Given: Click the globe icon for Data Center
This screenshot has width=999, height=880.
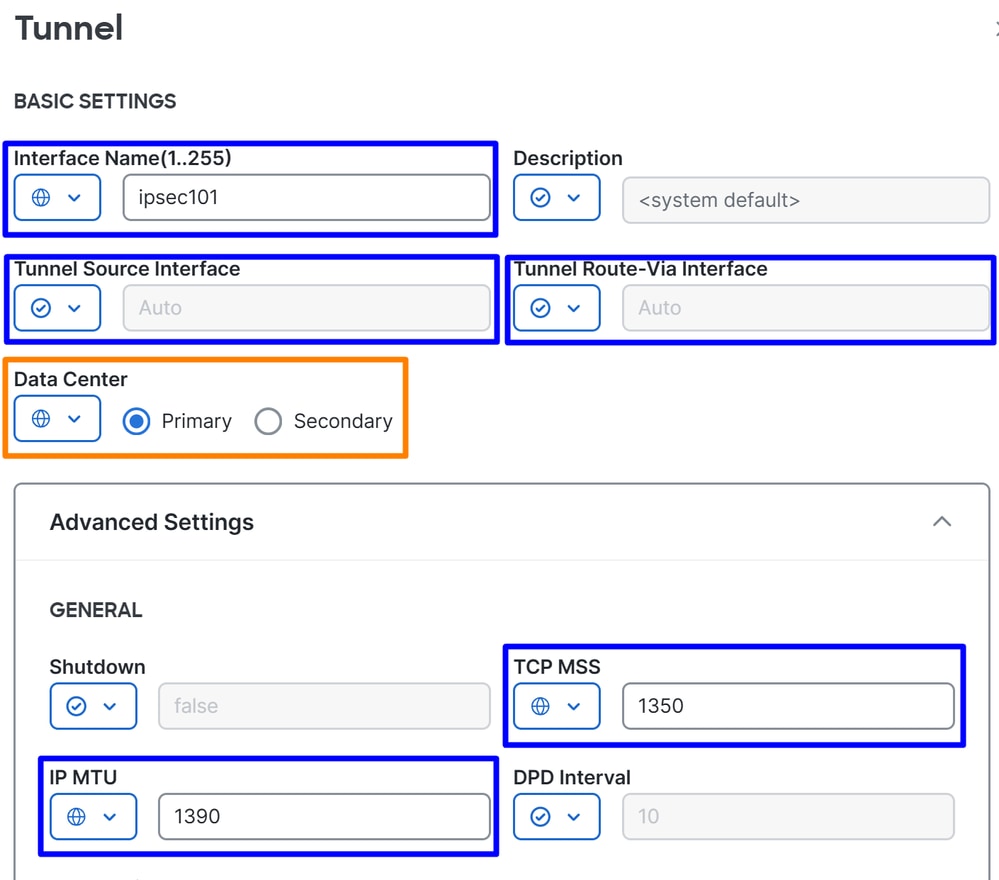Looking at the screenshot, I should click(x=41, y=419).
